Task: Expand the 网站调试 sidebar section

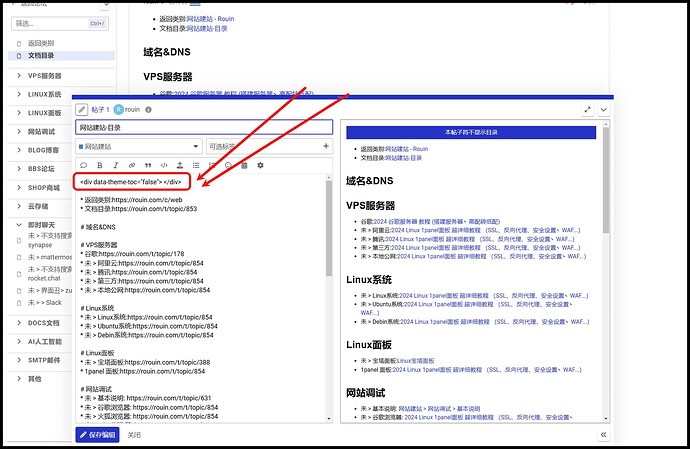Action: [19, 132]
